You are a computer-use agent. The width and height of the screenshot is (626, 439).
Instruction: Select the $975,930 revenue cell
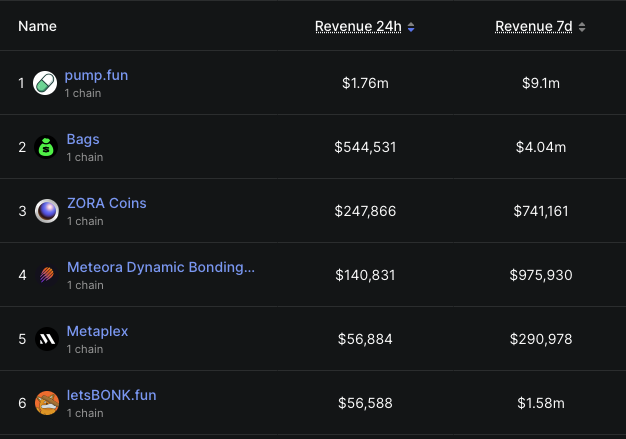[x=541, y=275]
